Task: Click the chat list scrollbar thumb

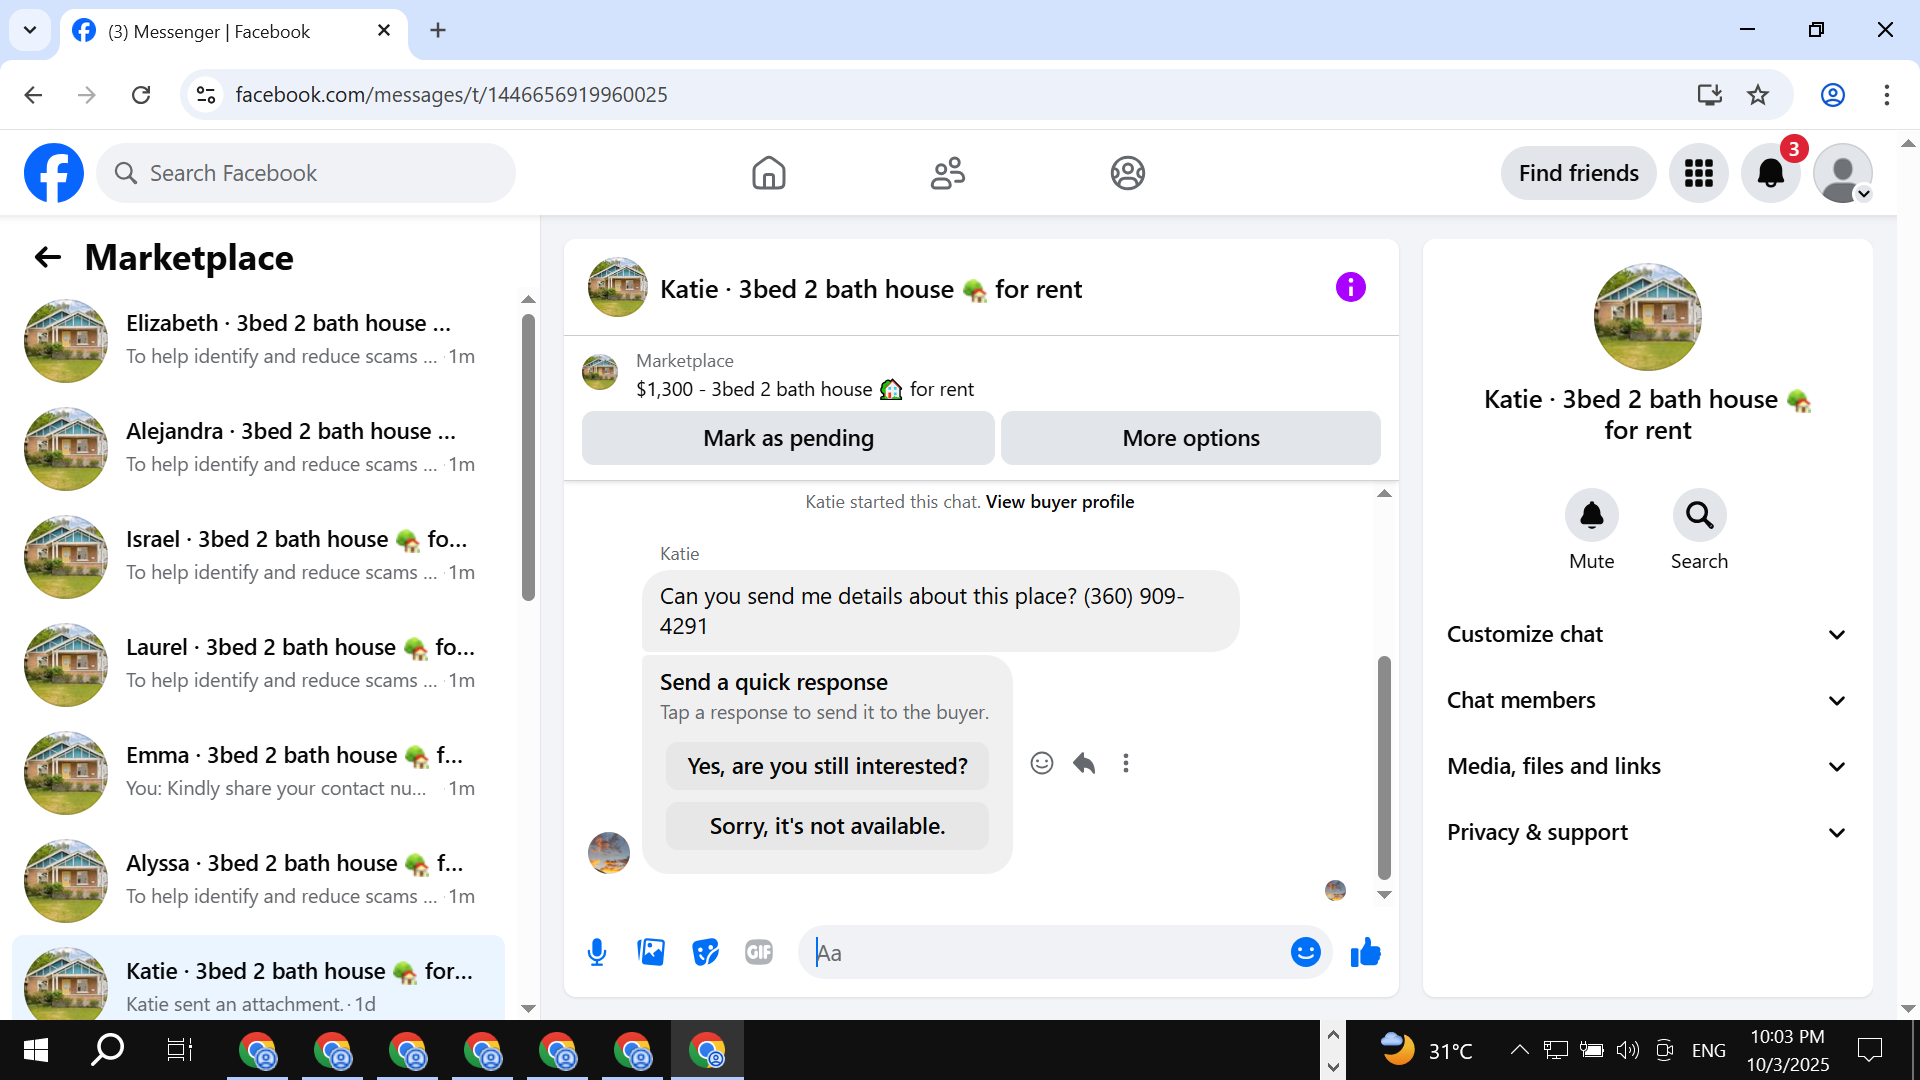Action: coord(528,457)
